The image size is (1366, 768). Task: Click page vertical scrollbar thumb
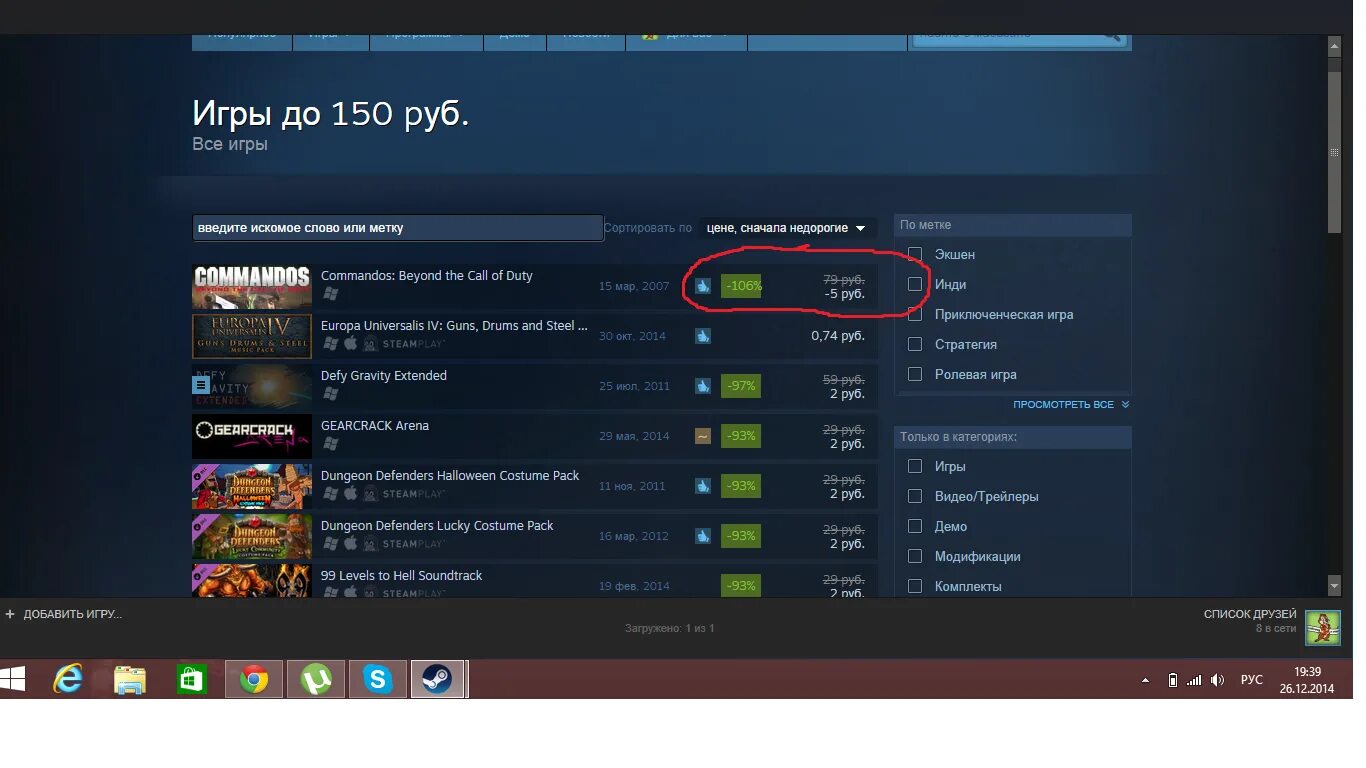[x=1334, y=153]
